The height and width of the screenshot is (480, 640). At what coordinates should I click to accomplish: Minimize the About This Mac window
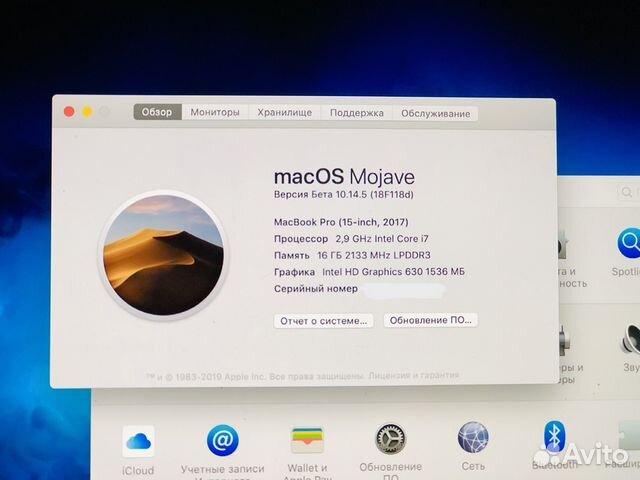point(87,112)
